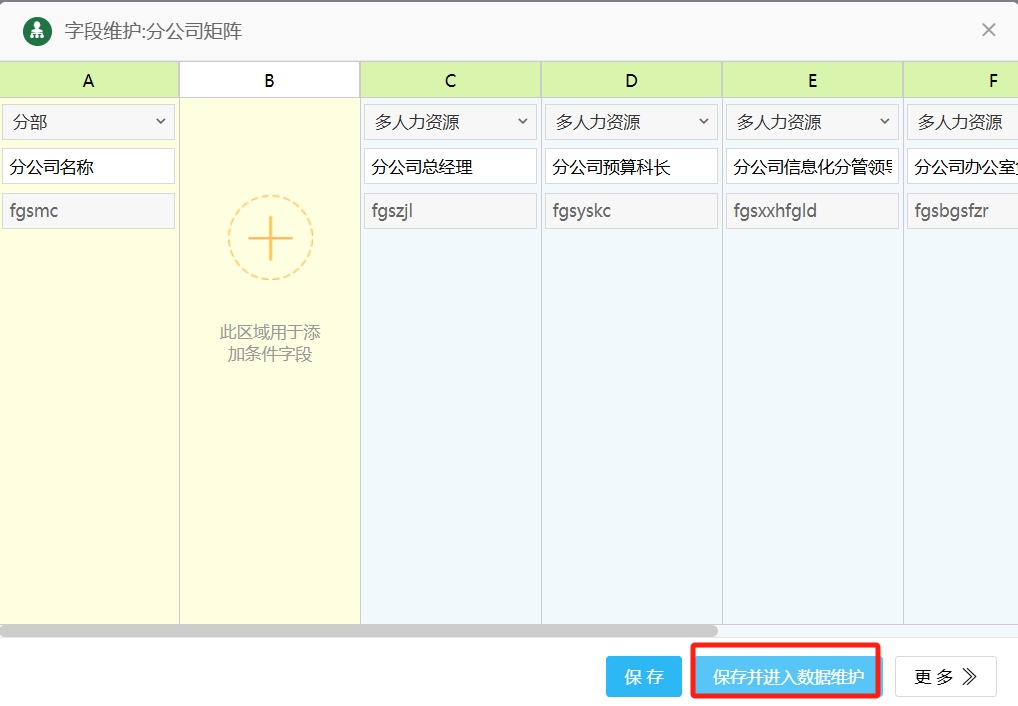1018x706 pixels.
Task: Select column header B
Action: (x=269, y=81)
